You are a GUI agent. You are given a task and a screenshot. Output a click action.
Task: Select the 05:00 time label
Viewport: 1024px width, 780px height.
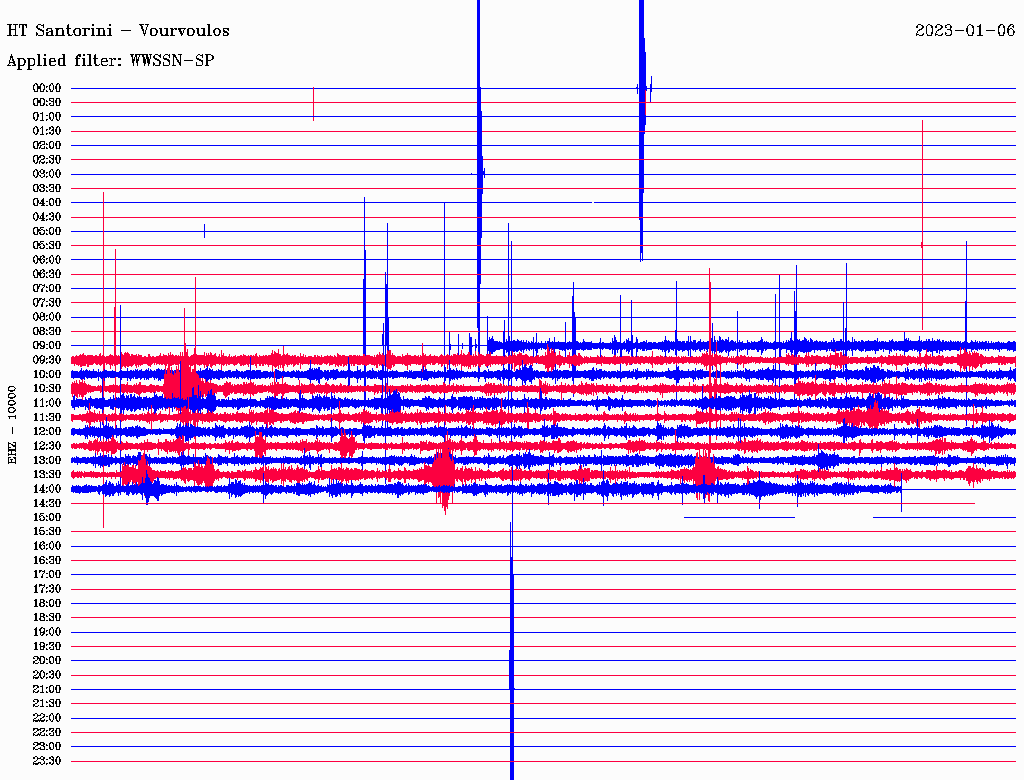pos(46,231)
